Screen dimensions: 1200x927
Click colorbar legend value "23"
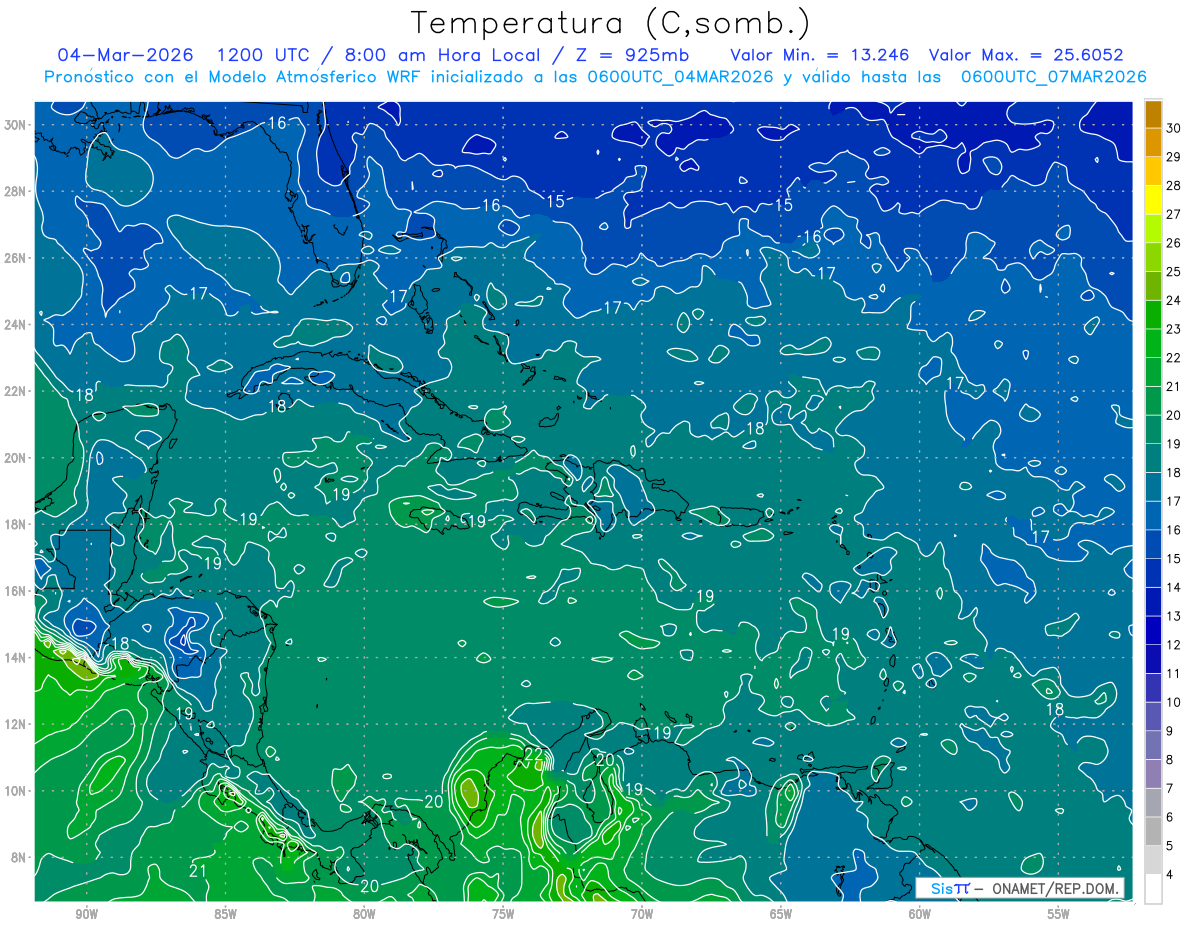(1174, 329)
